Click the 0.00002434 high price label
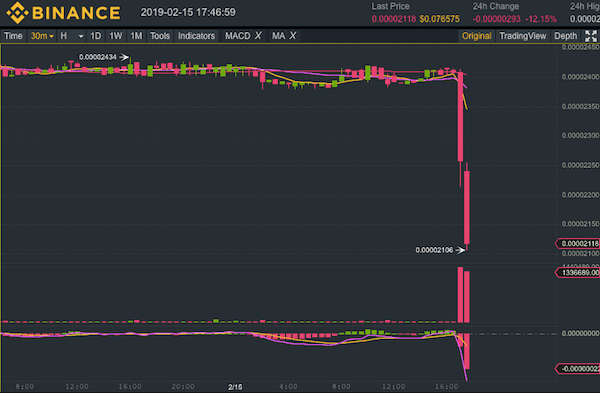The image size is (600, 393). (98, 57)
